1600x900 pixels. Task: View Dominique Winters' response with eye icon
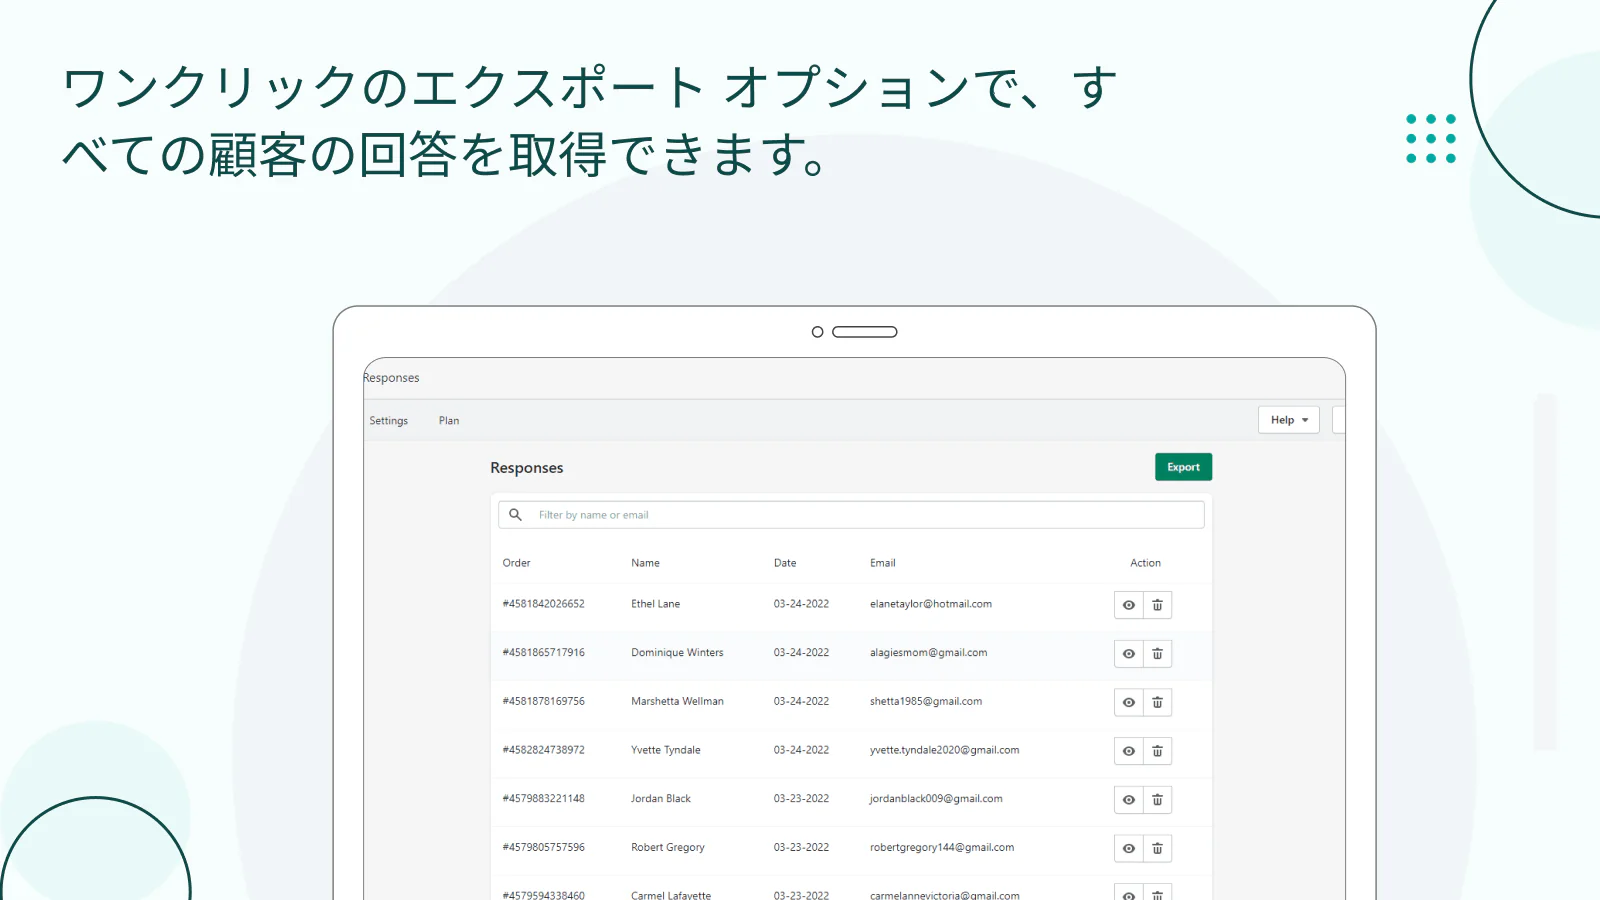pyautogui.click(x=1129, y=654)
